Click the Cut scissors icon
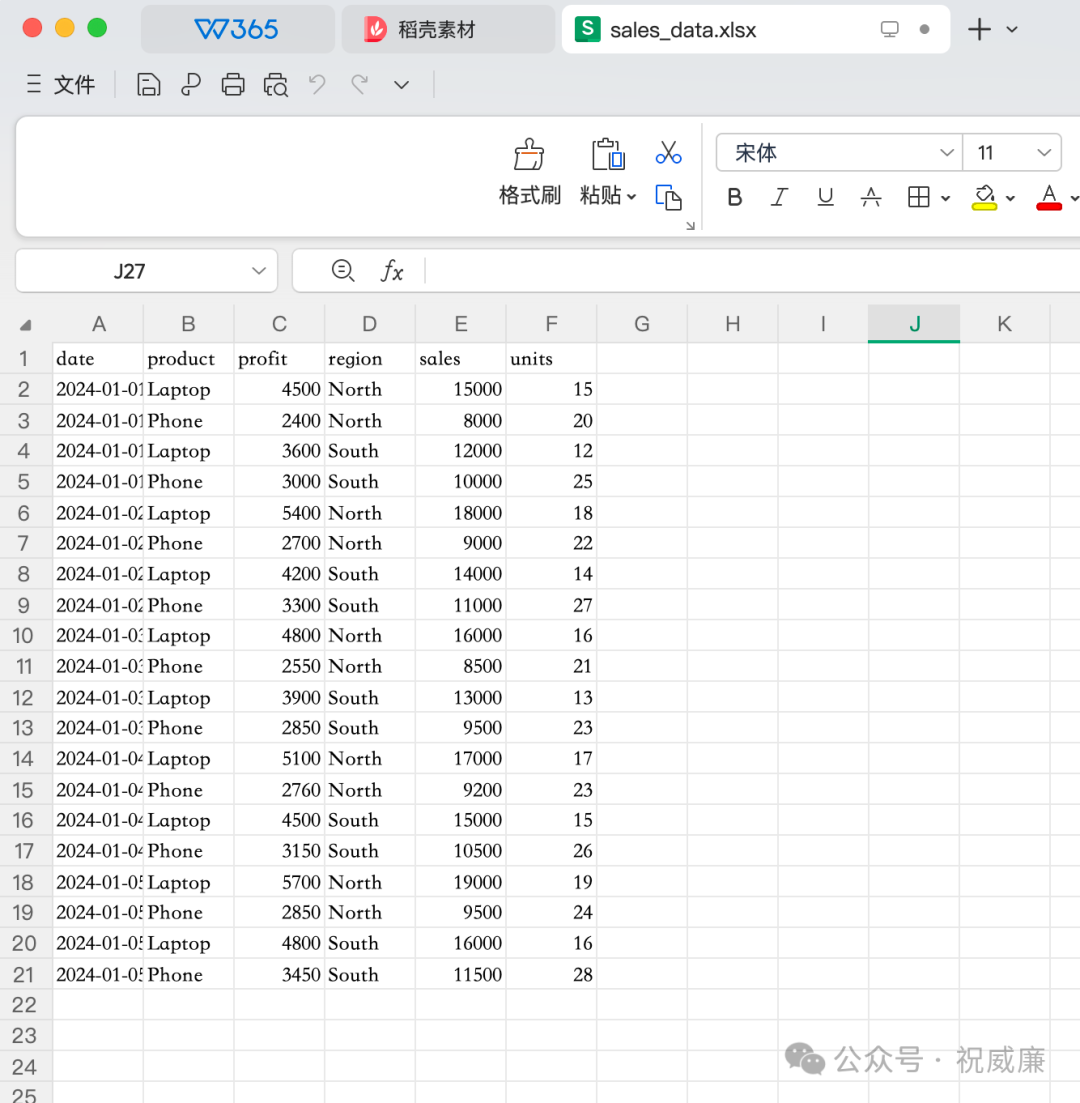Screen dimensions: 1080x1103 [668, 152]
